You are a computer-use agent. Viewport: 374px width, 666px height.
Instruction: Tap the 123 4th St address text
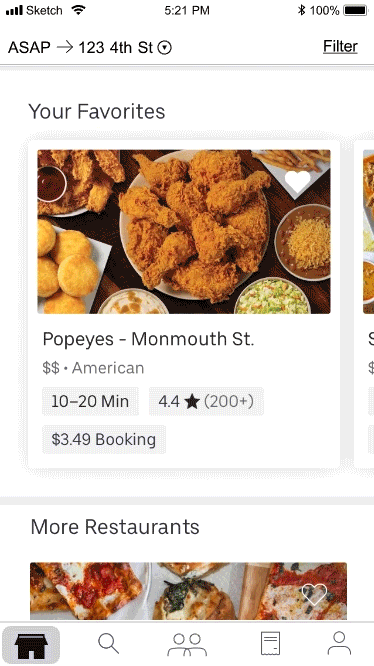[115, 48]
